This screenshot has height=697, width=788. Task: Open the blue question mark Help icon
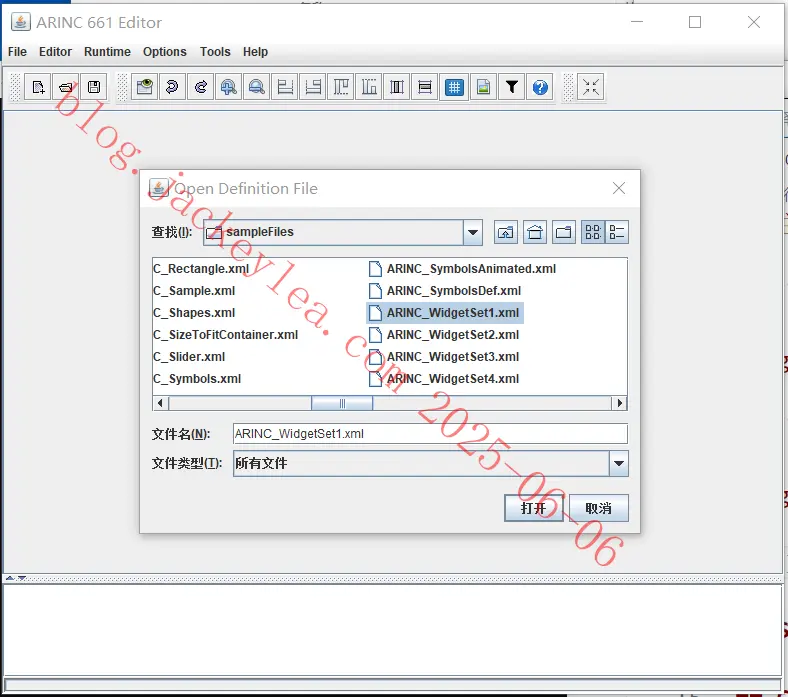pyautogui.click(x=540, y=87)
